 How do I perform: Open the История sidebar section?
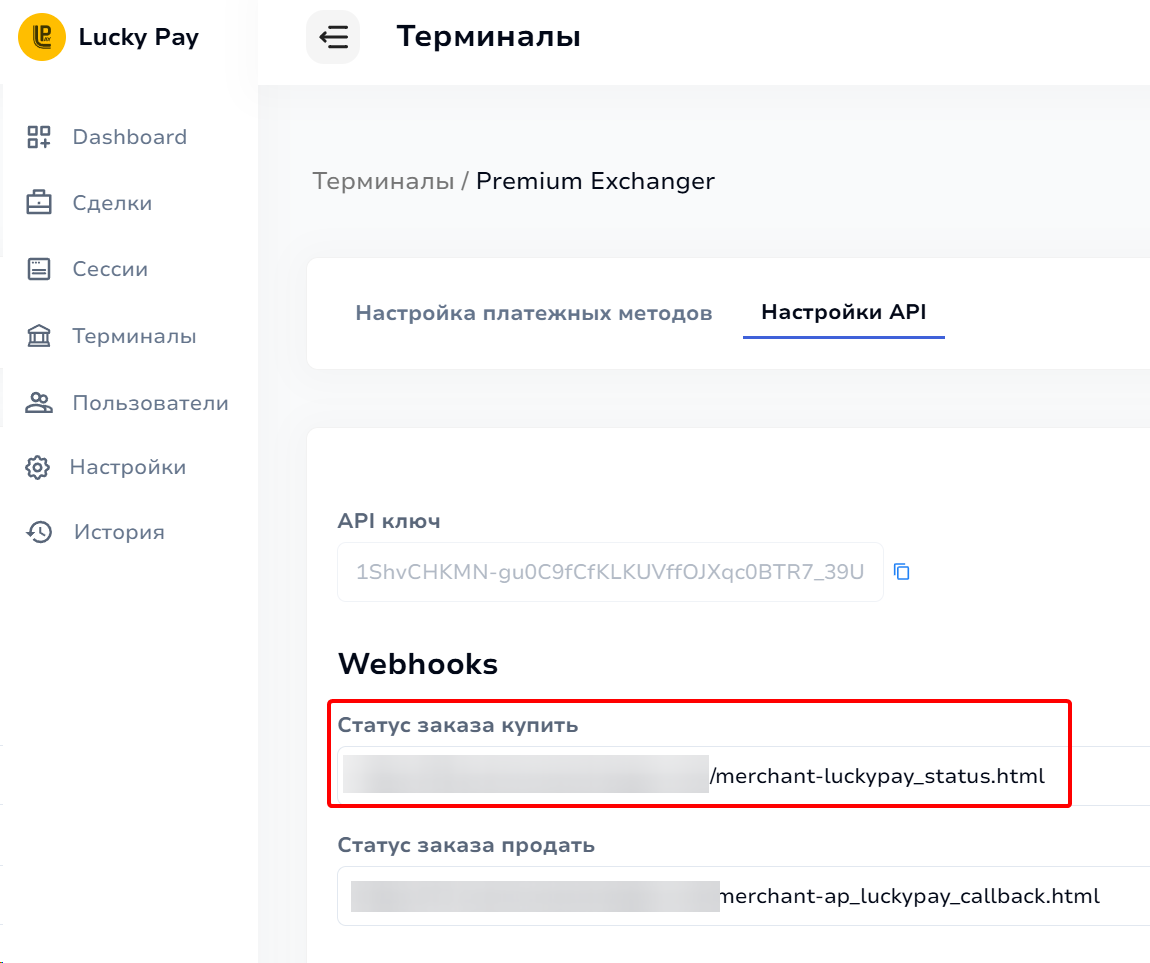click(119, 532)
